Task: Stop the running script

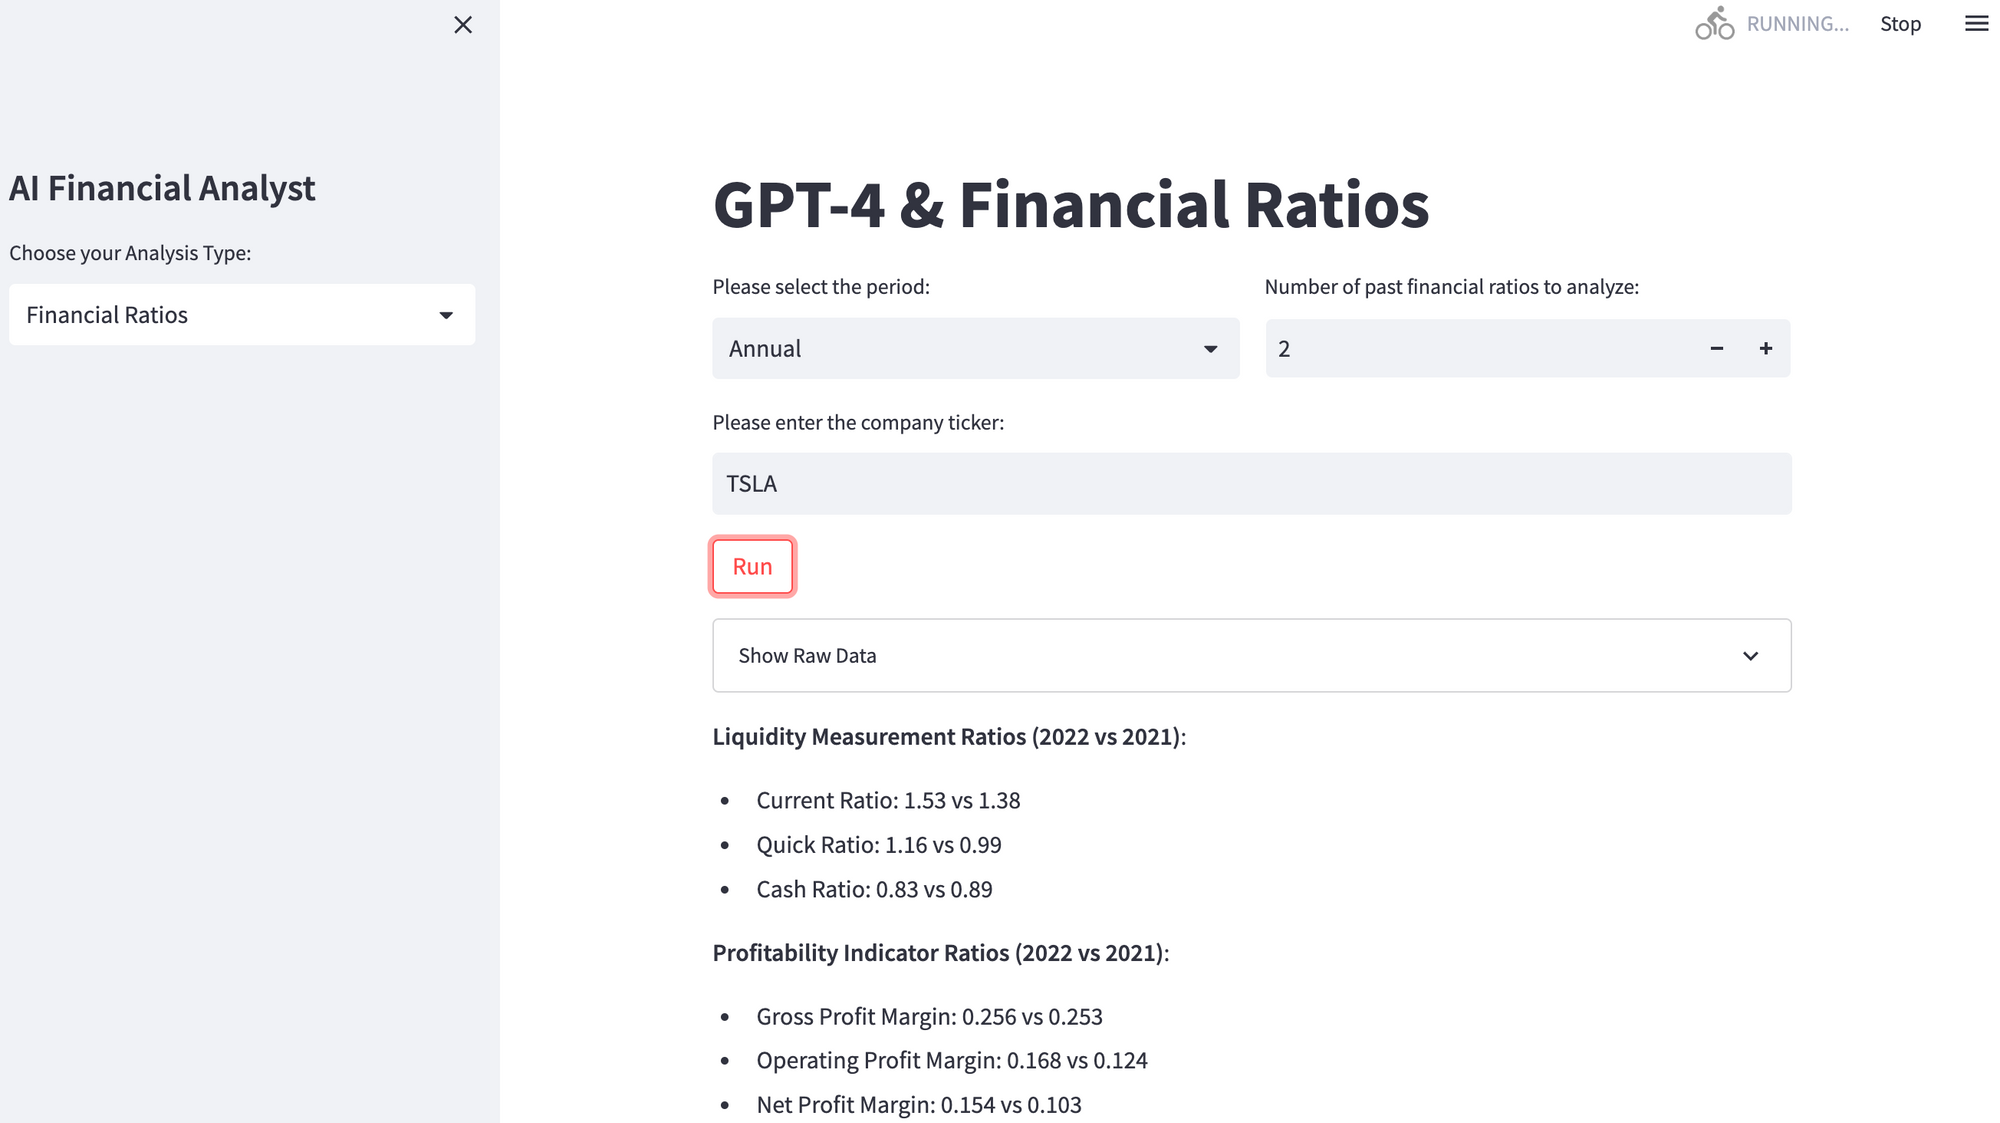Action: pyautogui.click(x=1900, y=24)
